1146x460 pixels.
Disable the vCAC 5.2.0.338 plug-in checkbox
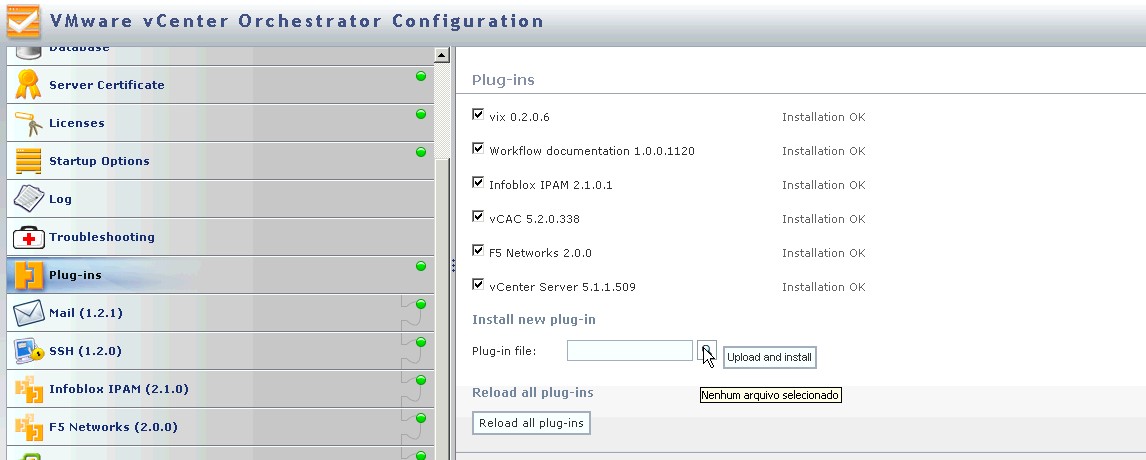tap(478, 217)
